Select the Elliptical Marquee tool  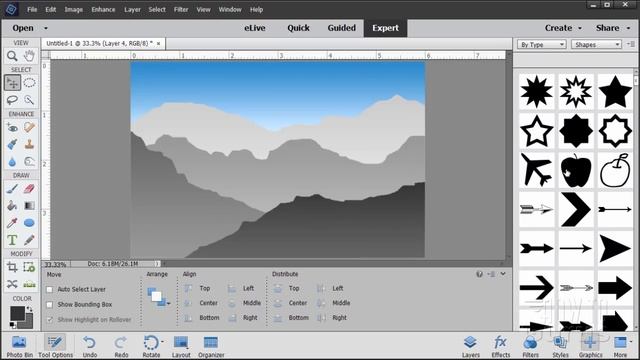[x=29, y=83]
